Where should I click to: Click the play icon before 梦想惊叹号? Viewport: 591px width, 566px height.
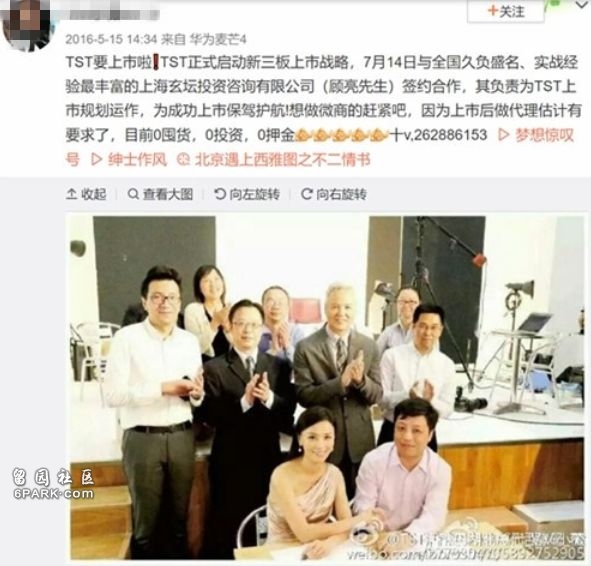tap(504, 135)
